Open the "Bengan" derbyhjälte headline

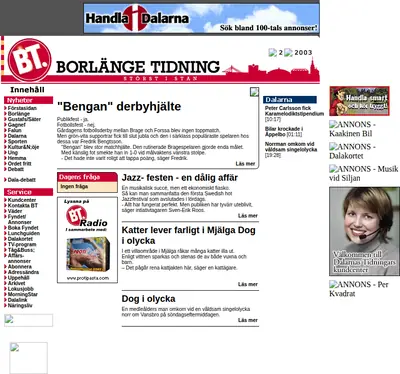(x=119, y=106)
